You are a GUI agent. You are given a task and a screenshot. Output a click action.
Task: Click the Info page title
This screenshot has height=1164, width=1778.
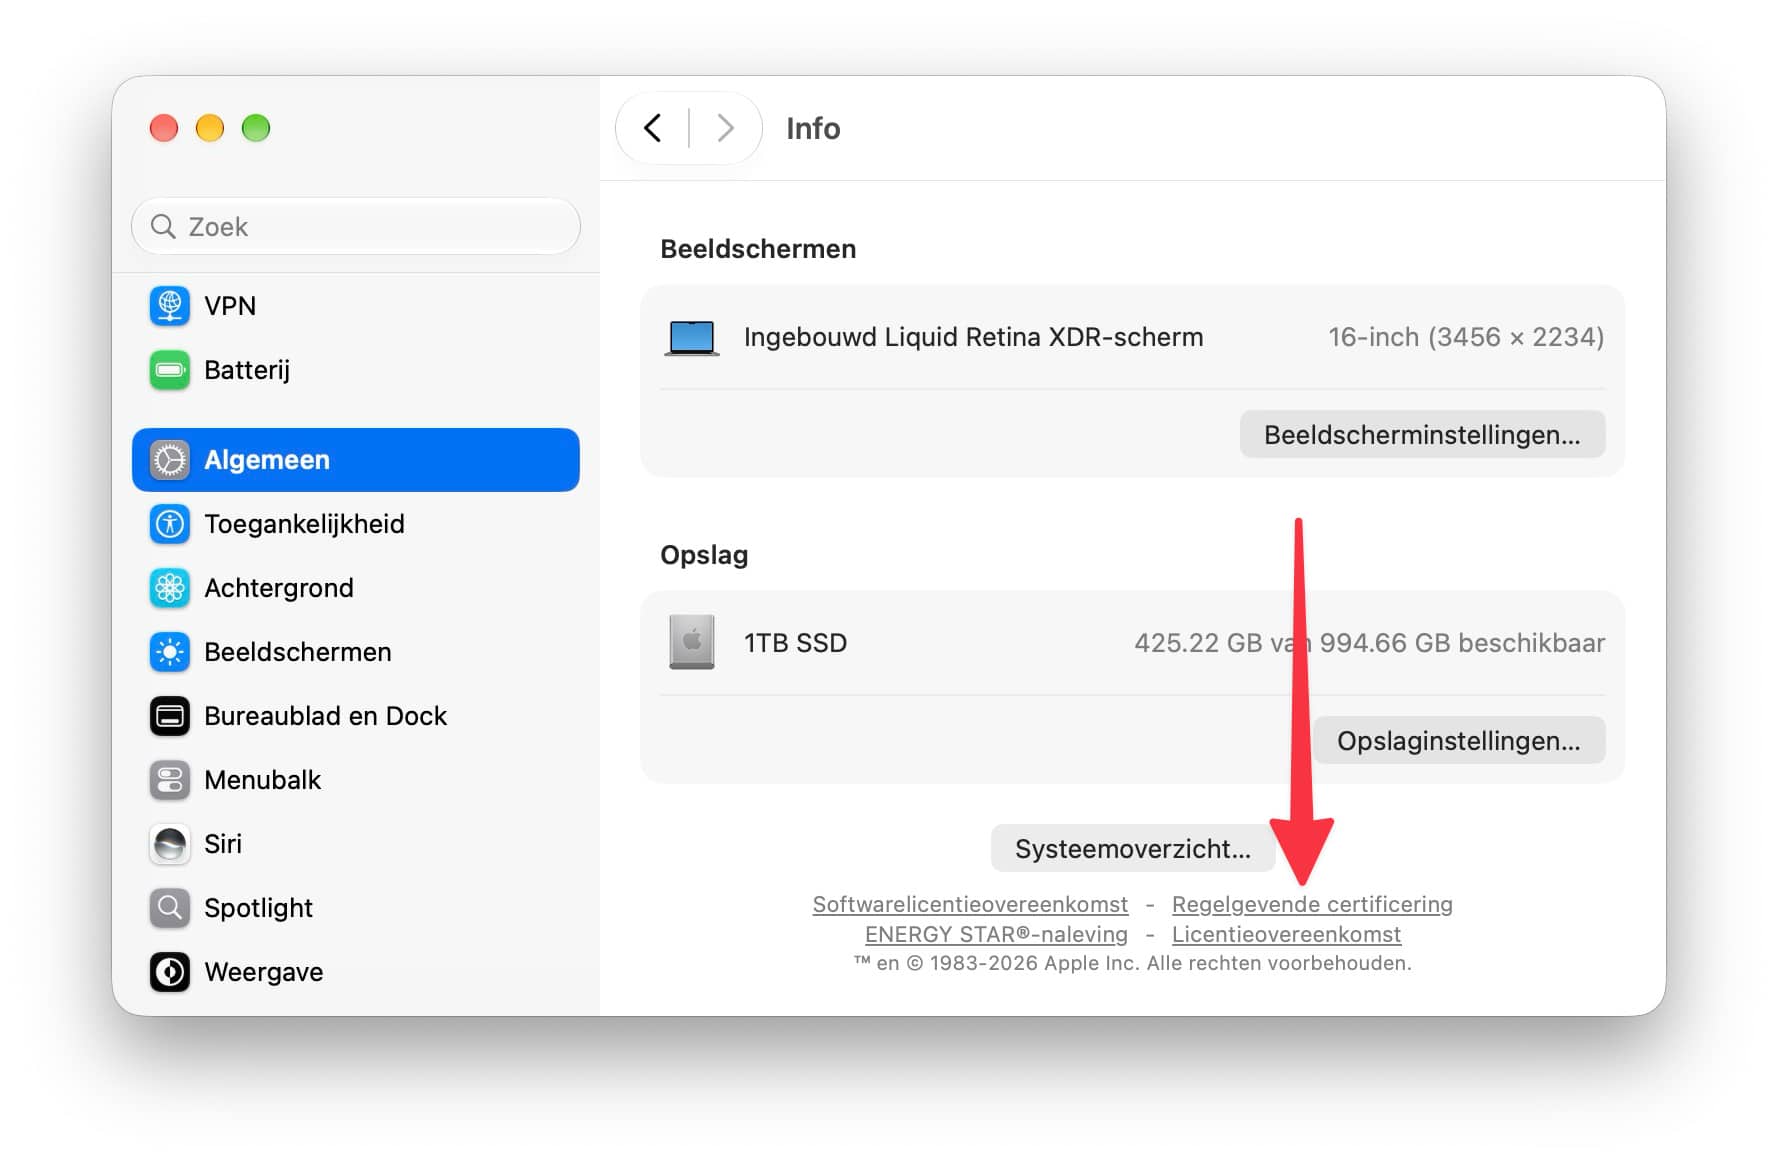[813, 129]
